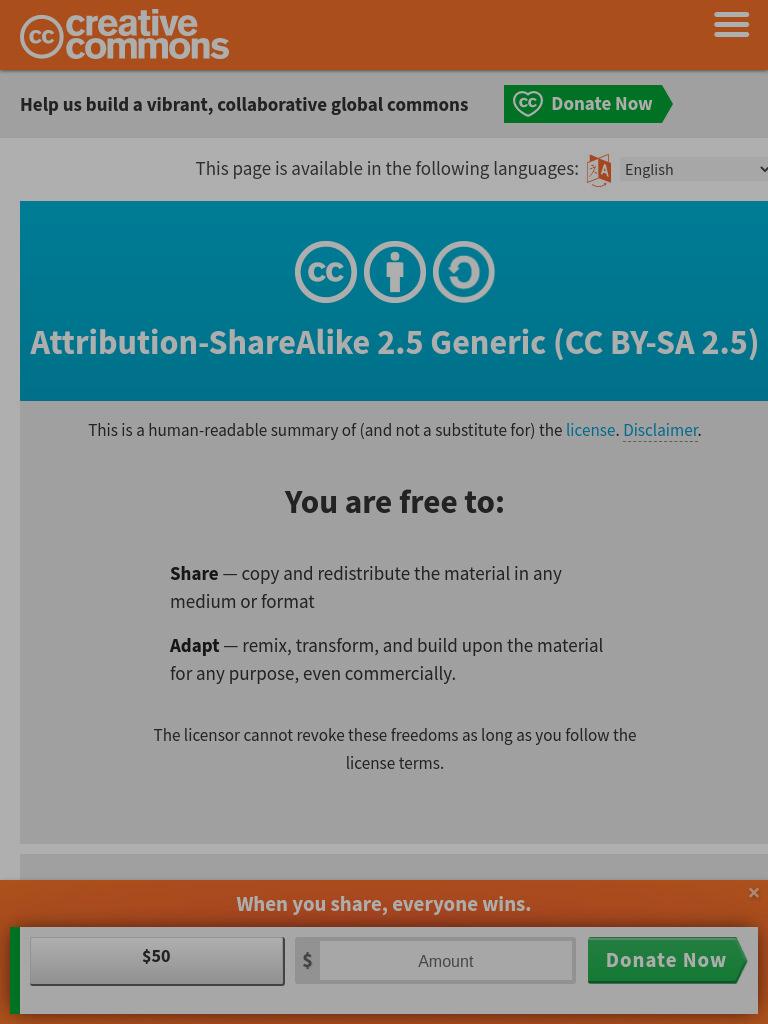Select the $50 donation amount
This screenshot has width=768, height=1024.
coord(157,961)
